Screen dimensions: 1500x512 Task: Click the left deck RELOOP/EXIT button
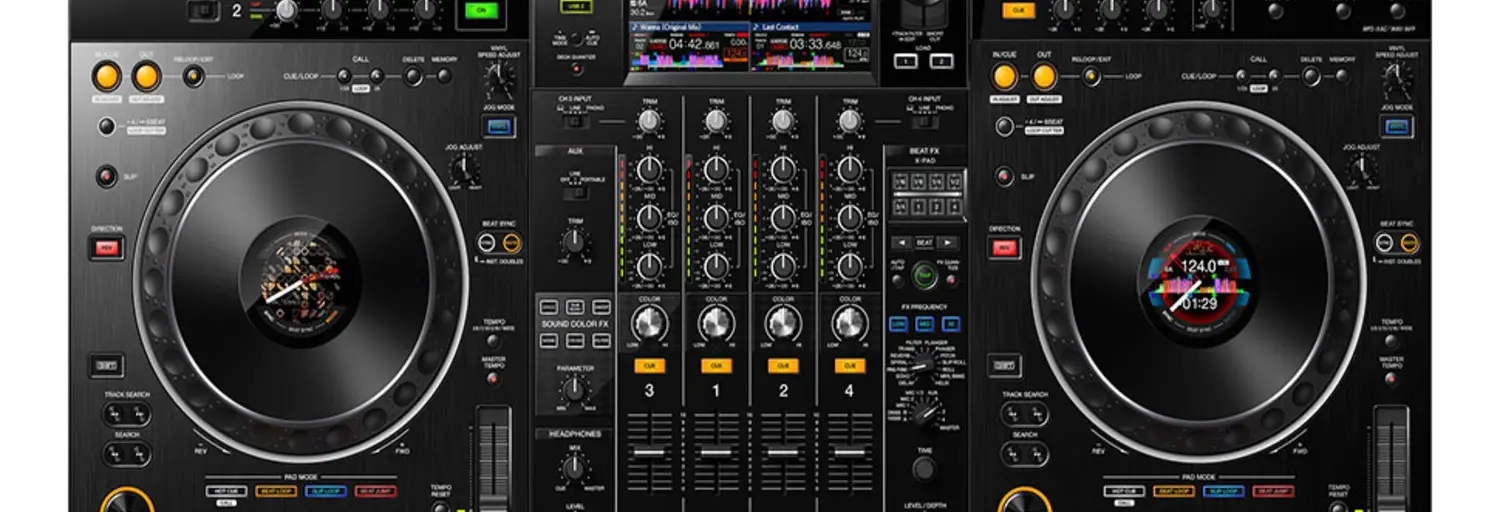click(193, 76)
